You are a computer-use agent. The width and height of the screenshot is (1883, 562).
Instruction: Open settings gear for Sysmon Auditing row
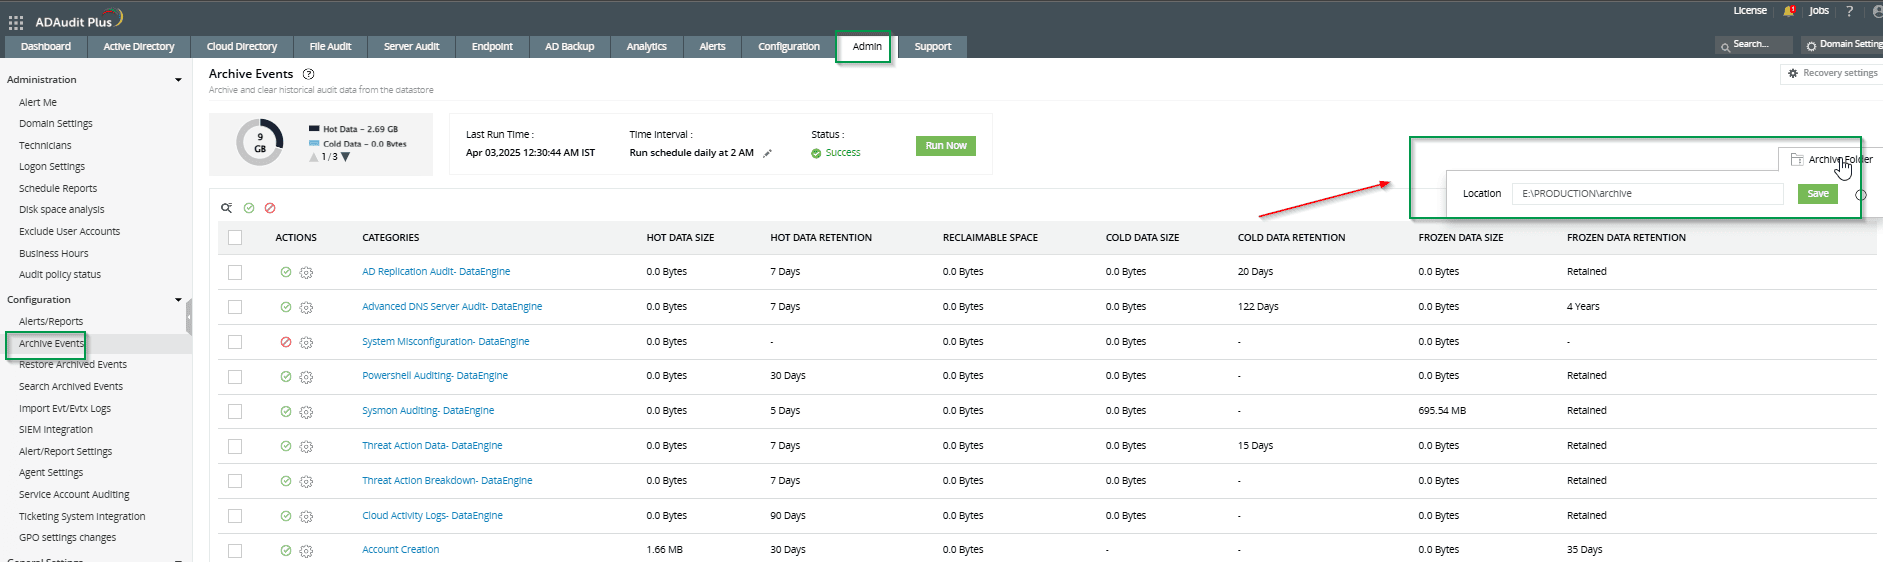(307, 411)
